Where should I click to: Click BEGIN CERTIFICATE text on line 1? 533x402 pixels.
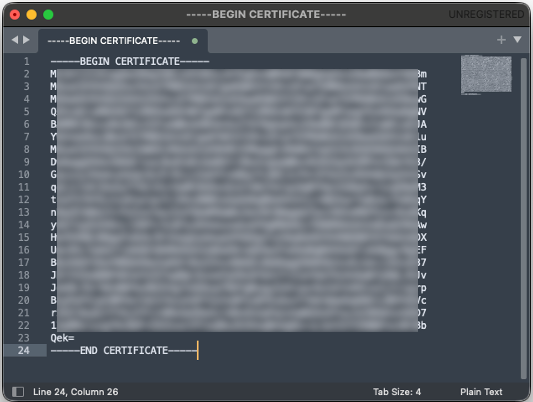click(x=130, y=62)
